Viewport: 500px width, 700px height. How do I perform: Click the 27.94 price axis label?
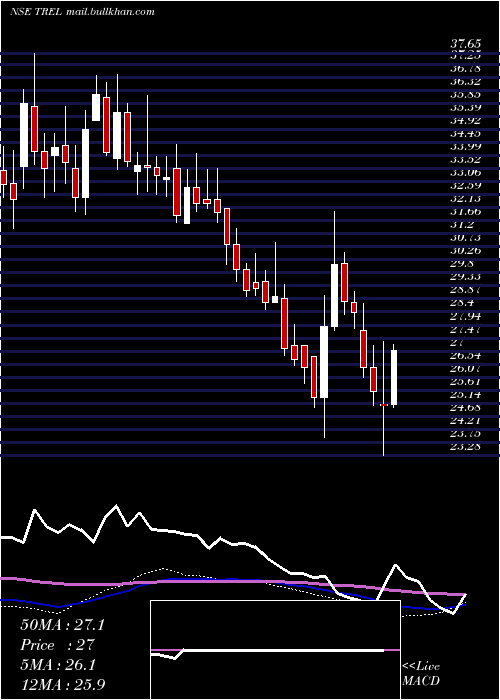[x=465, y=317]
